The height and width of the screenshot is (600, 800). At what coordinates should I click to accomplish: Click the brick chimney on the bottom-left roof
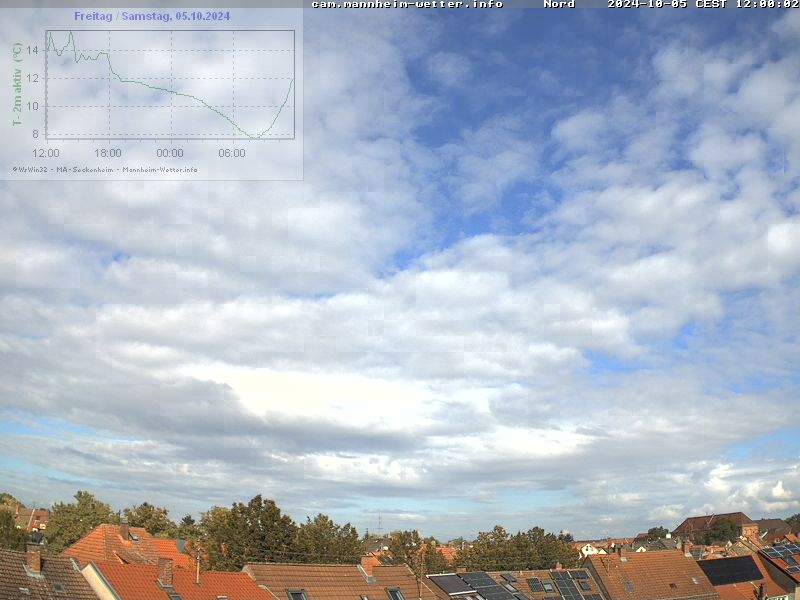click(34, 558)
